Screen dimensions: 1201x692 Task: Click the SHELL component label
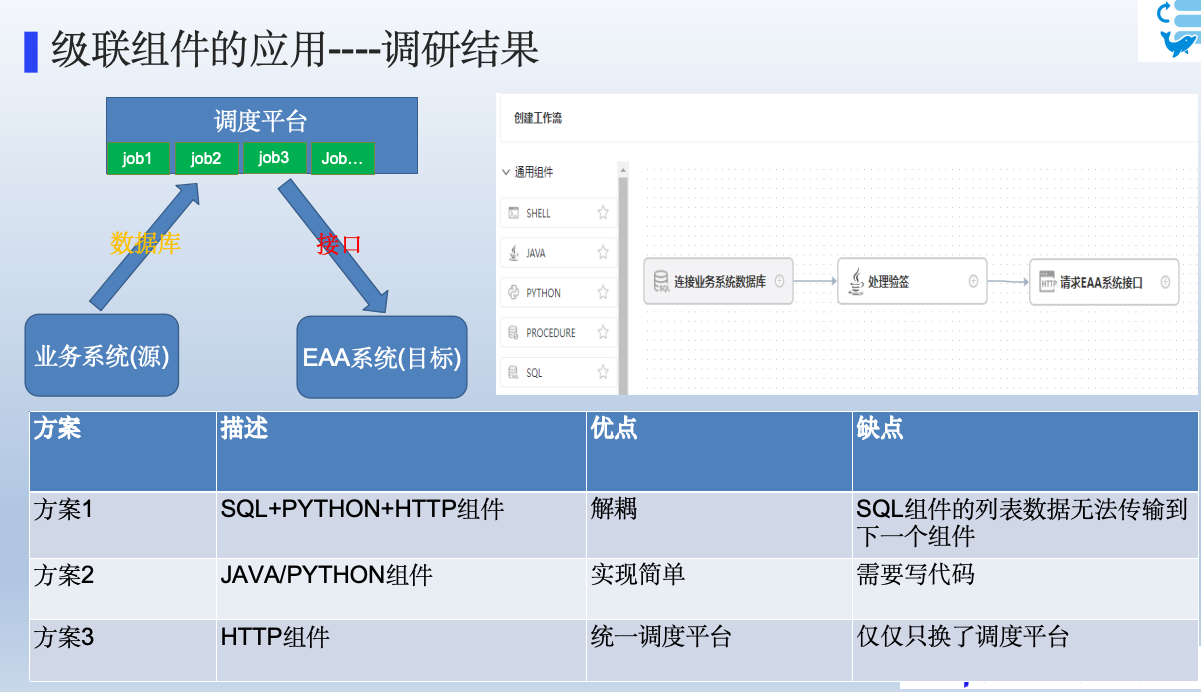click(538, 213)
